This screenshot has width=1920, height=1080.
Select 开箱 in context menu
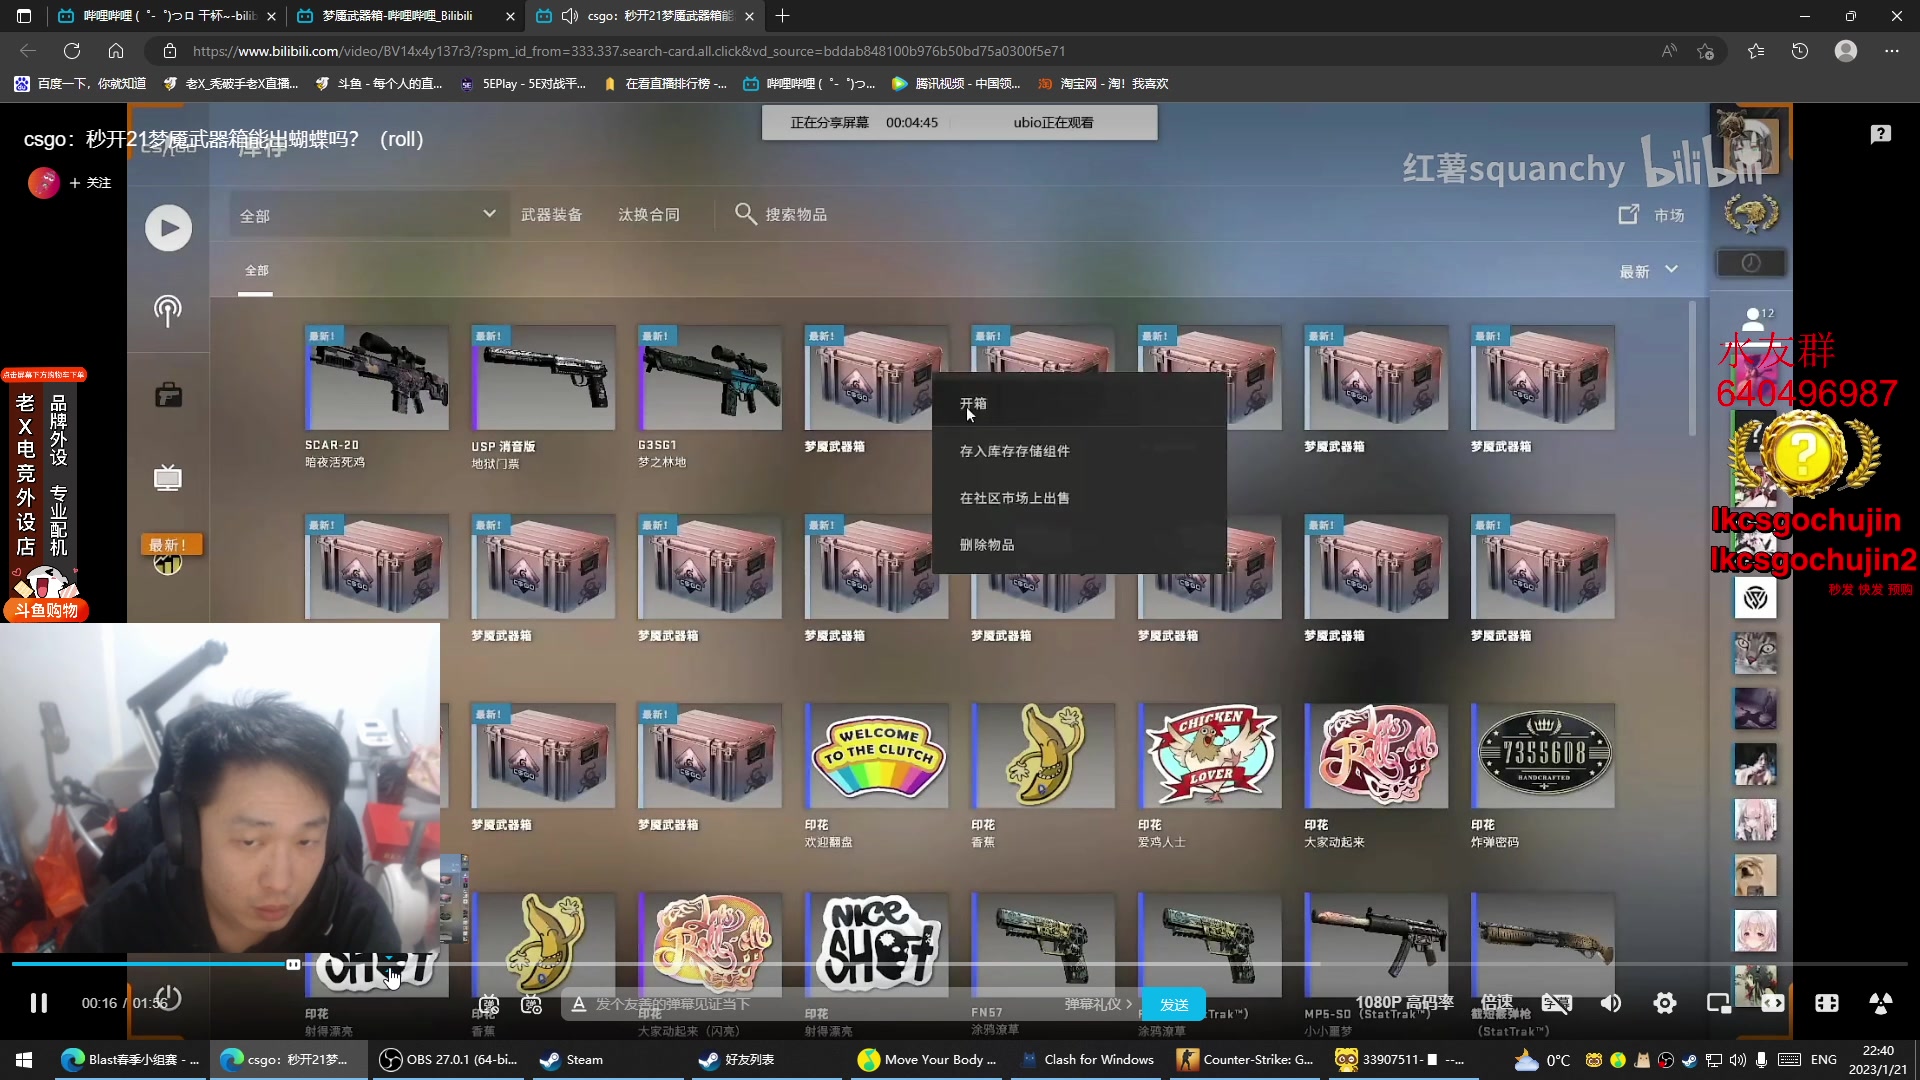point(1079,404)
